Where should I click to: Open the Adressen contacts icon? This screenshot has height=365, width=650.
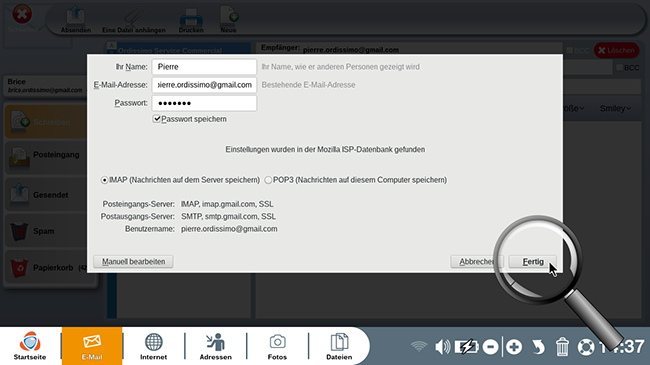pos(216,346)
